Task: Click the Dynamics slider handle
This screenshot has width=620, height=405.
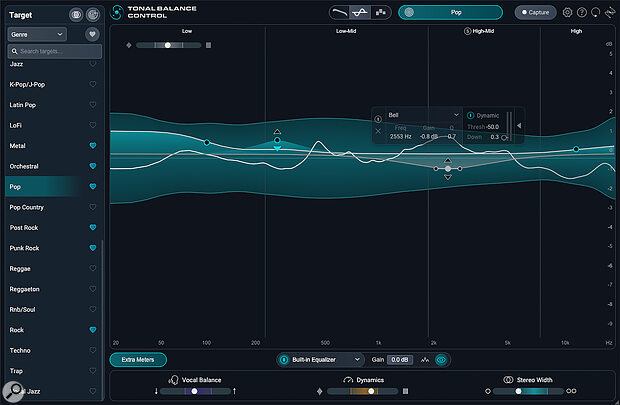Action: click(371, 391)
